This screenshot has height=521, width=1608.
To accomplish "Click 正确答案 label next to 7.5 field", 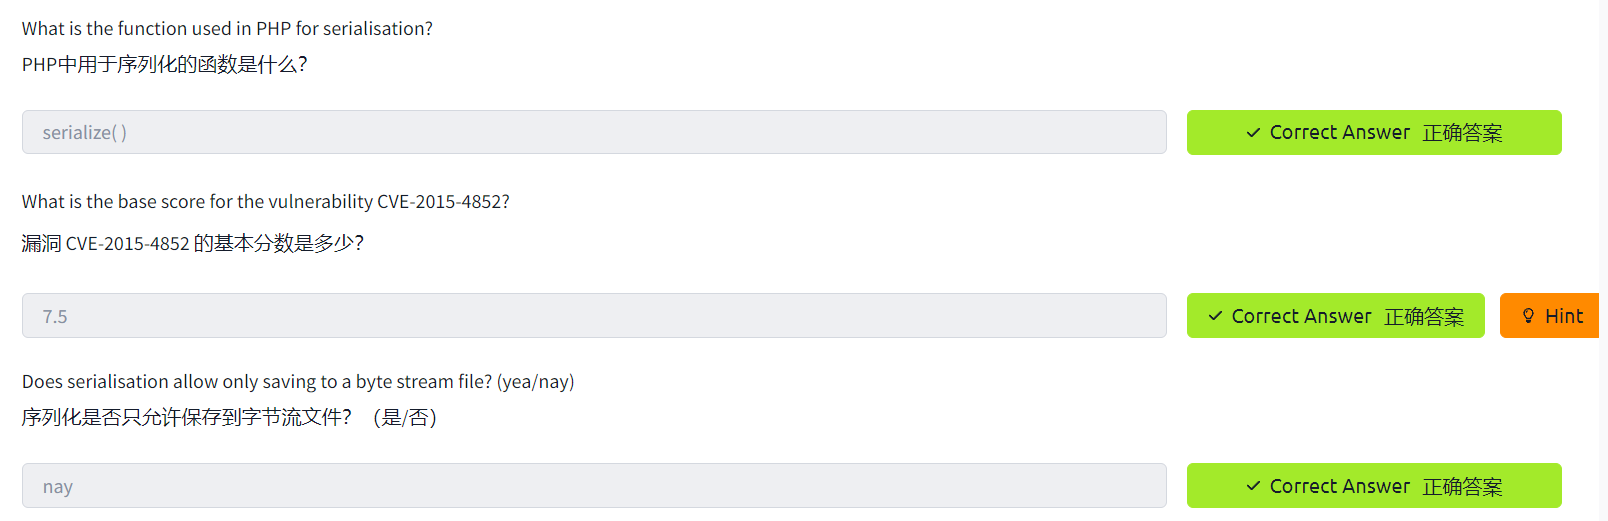I will click(x=1424, y=317).
